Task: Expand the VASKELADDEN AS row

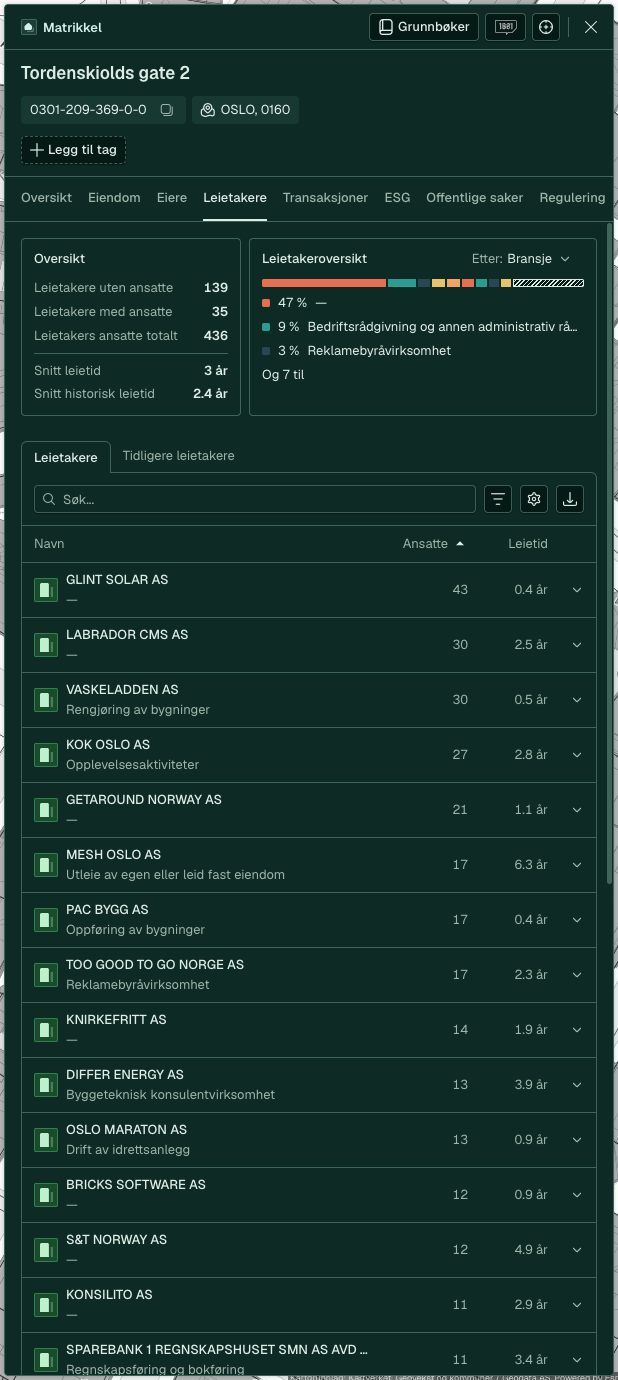Action: click(577, 700)
